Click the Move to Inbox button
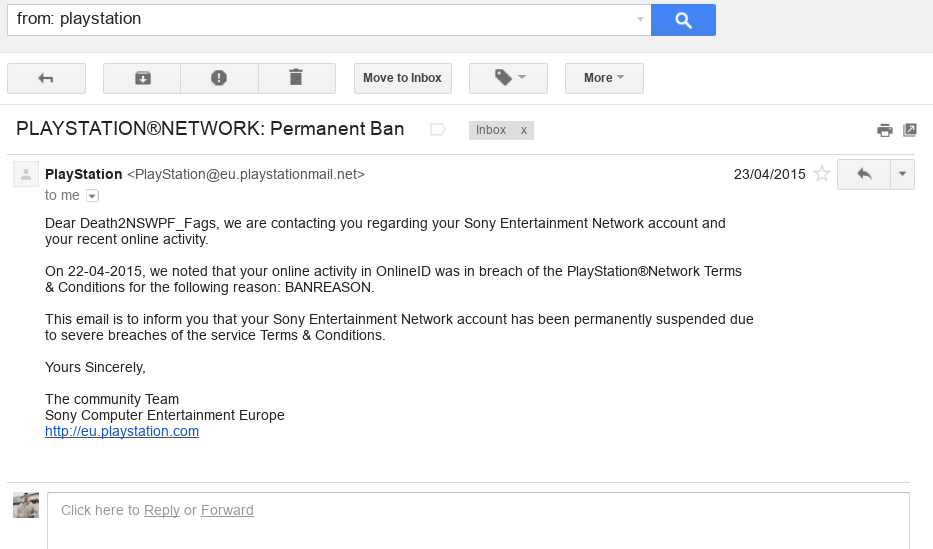The height and width of the screenshot is (549, 933). click(403, 79)
